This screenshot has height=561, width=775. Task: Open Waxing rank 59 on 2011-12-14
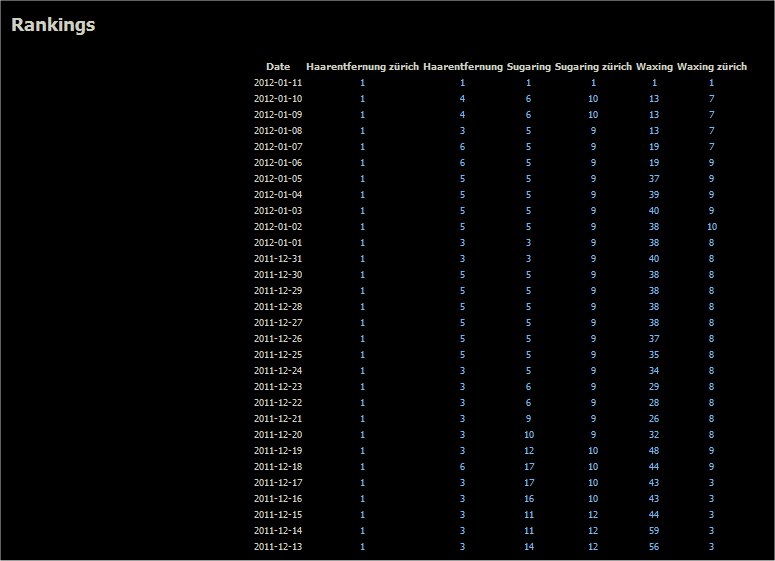[654, 531]
